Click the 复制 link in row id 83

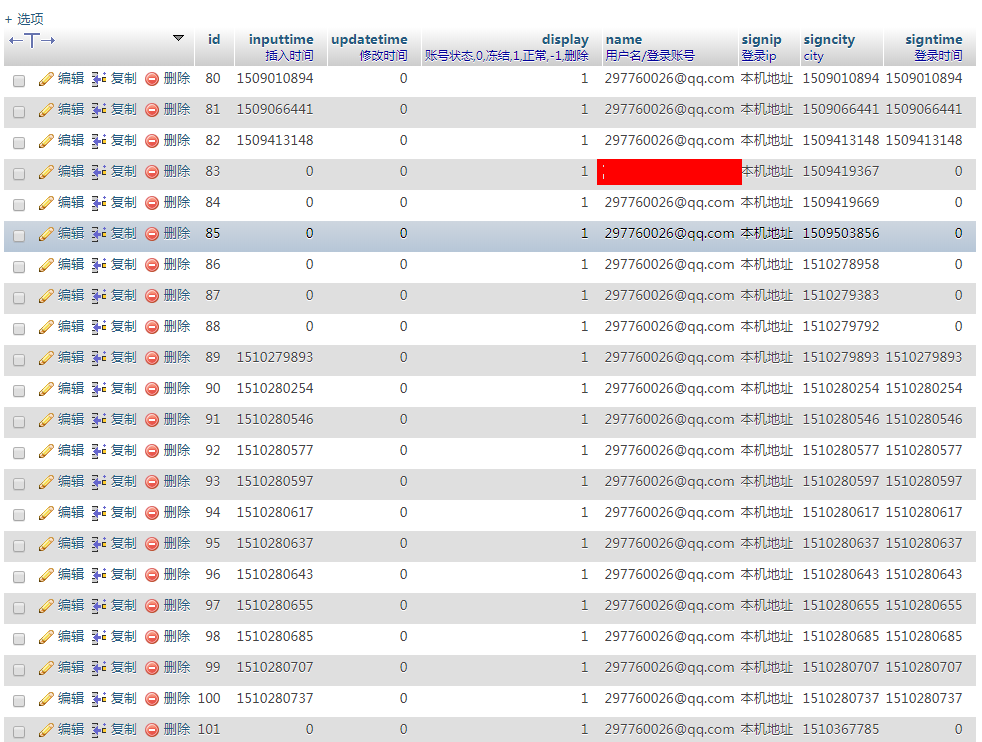click(x=124, y=172)
